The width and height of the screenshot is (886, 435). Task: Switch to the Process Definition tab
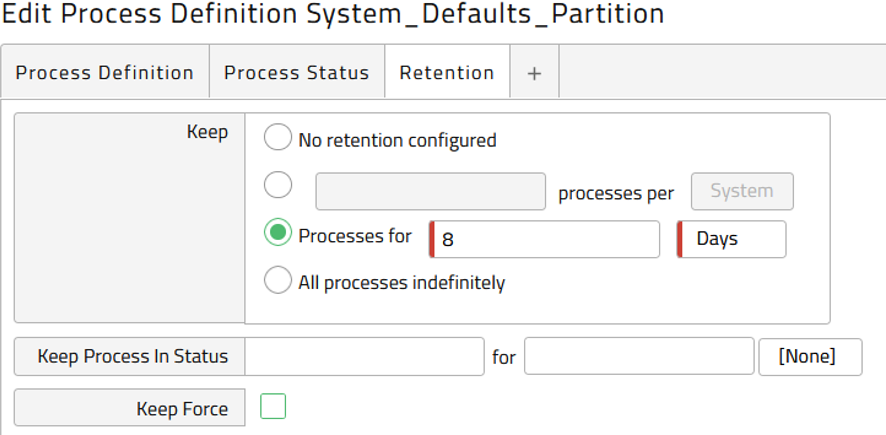pos(105,72)
